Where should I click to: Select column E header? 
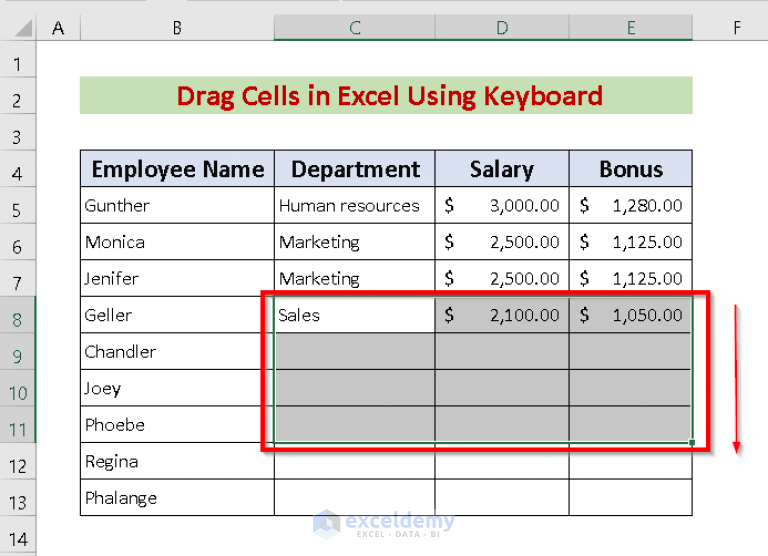tap(631, 27)
